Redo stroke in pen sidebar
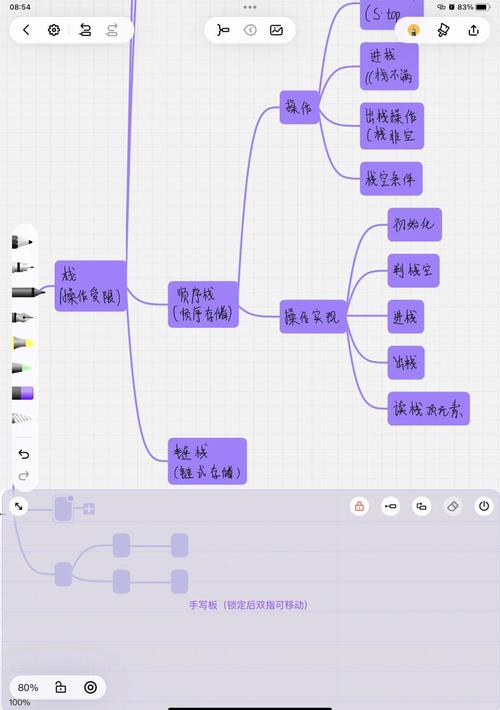500x710 pixels. pyautogui.click(x=24, y=475)
